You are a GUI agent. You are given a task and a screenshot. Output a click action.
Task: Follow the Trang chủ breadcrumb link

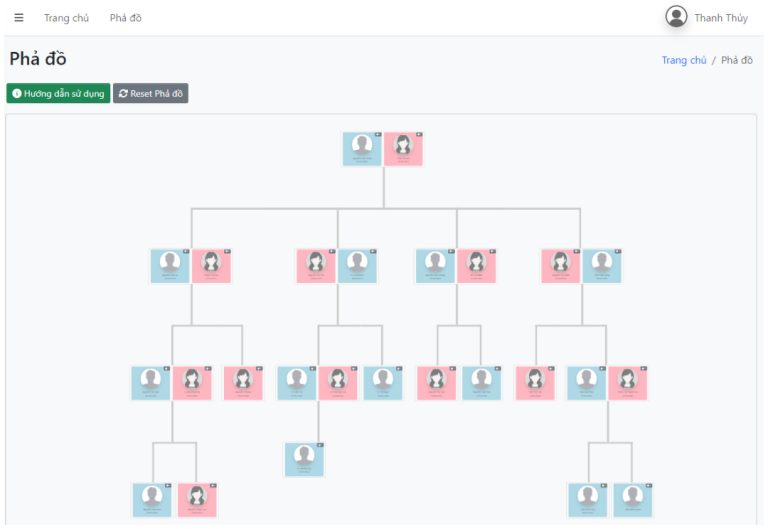coord(684,60)
